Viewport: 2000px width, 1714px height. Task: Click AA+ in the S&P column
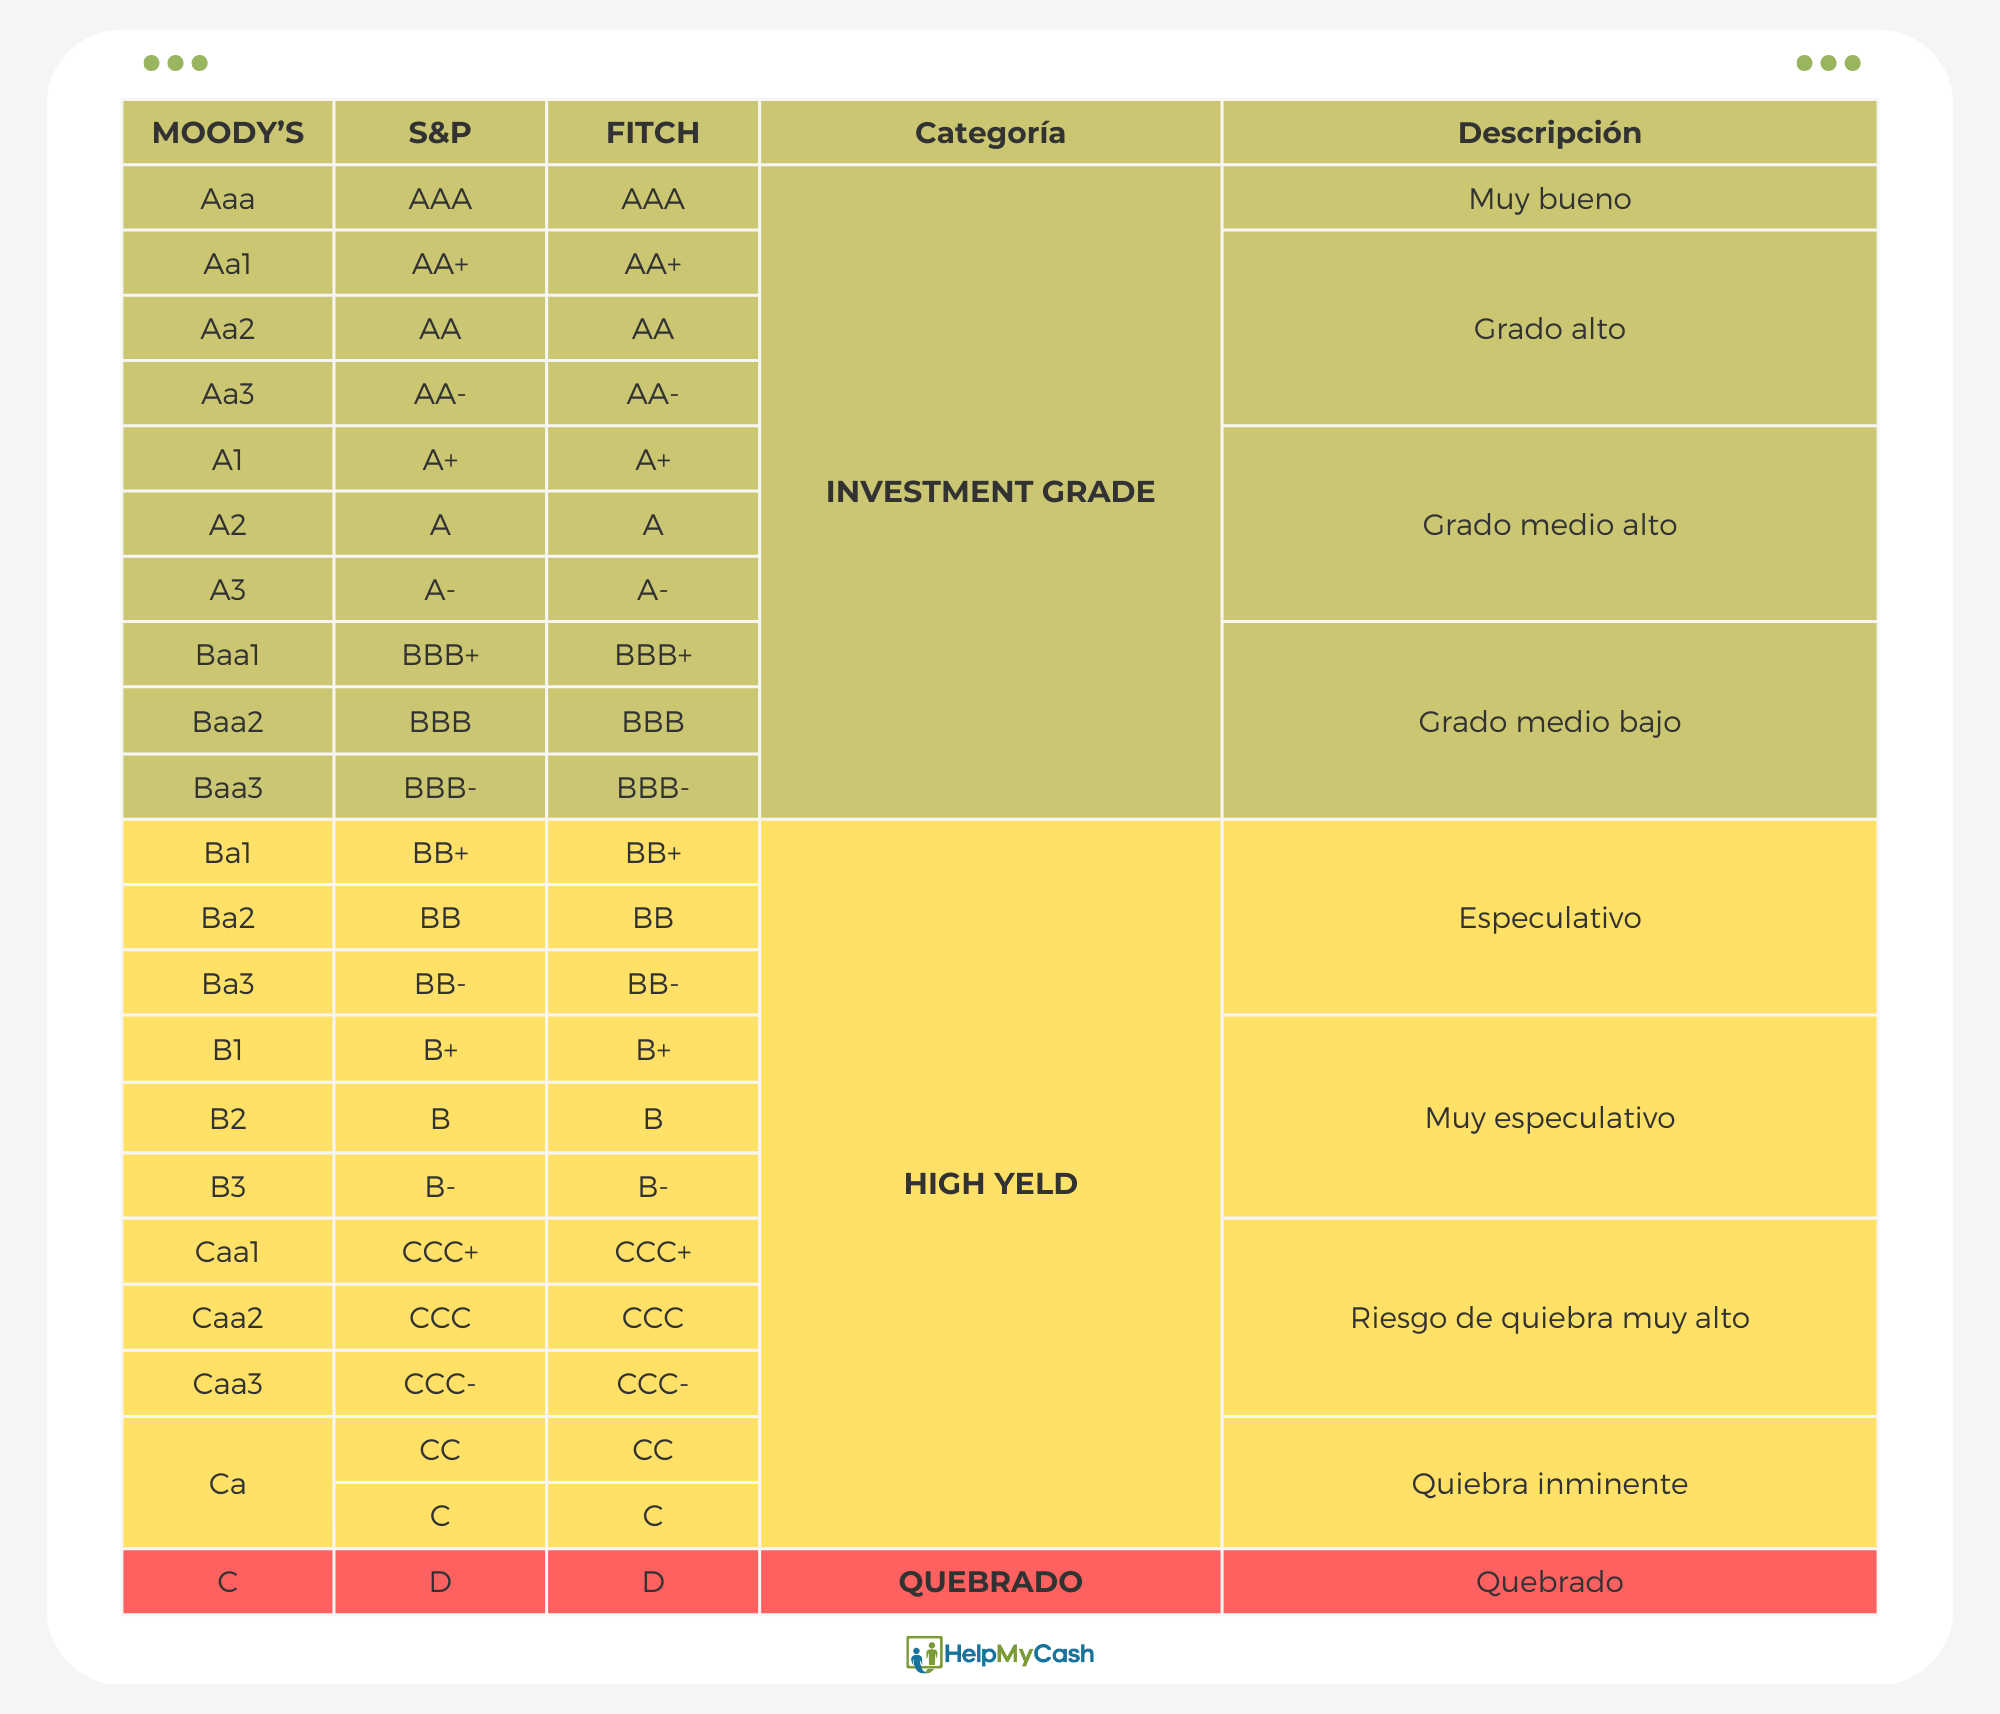440,263
